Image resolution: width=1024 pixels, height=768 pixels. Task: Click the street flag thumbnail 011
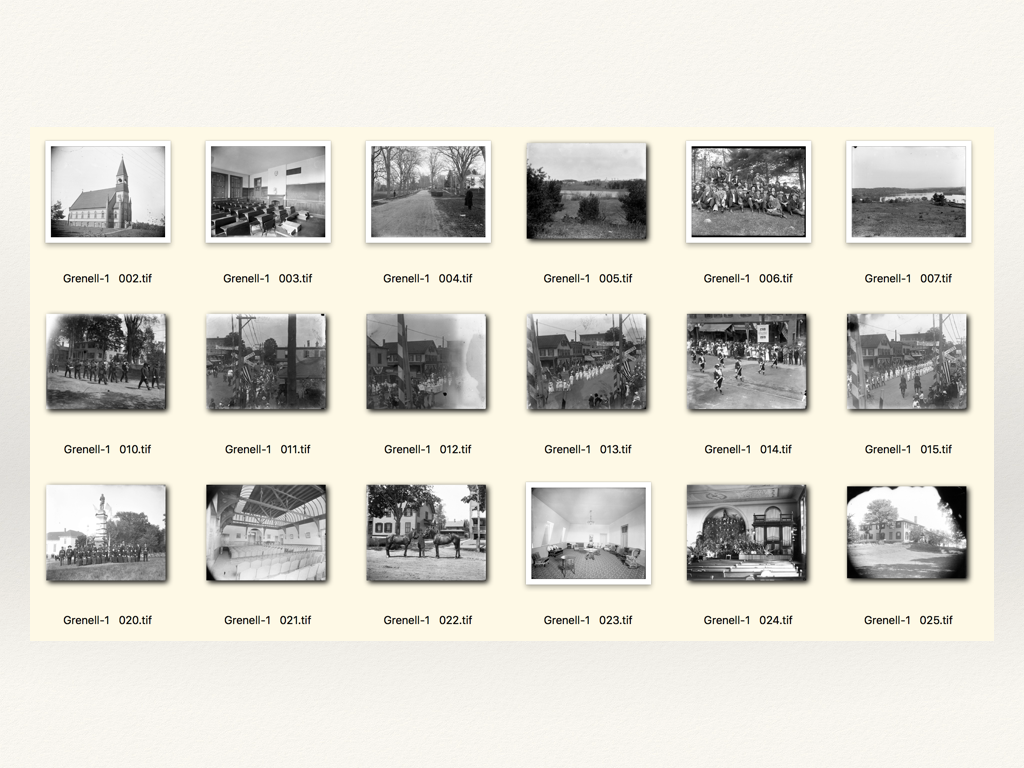tap(266, 362)
